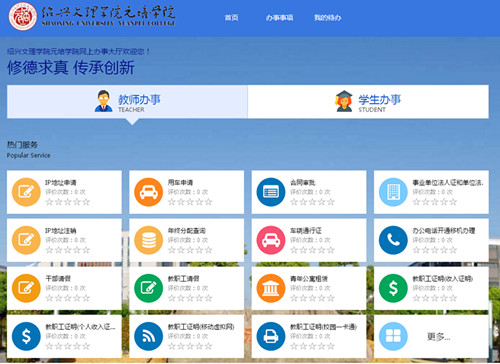Open 办事事项 in the top navigation
Screen dimensions: 500x364
pyautogui.click(x=279, y=18)
